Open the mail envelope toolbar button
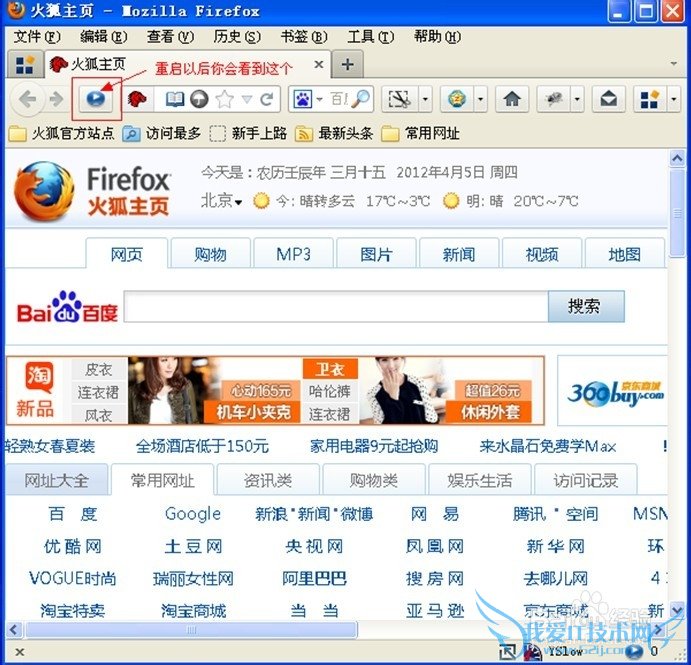This screenshot has height=665, width=691. [609, 99]
